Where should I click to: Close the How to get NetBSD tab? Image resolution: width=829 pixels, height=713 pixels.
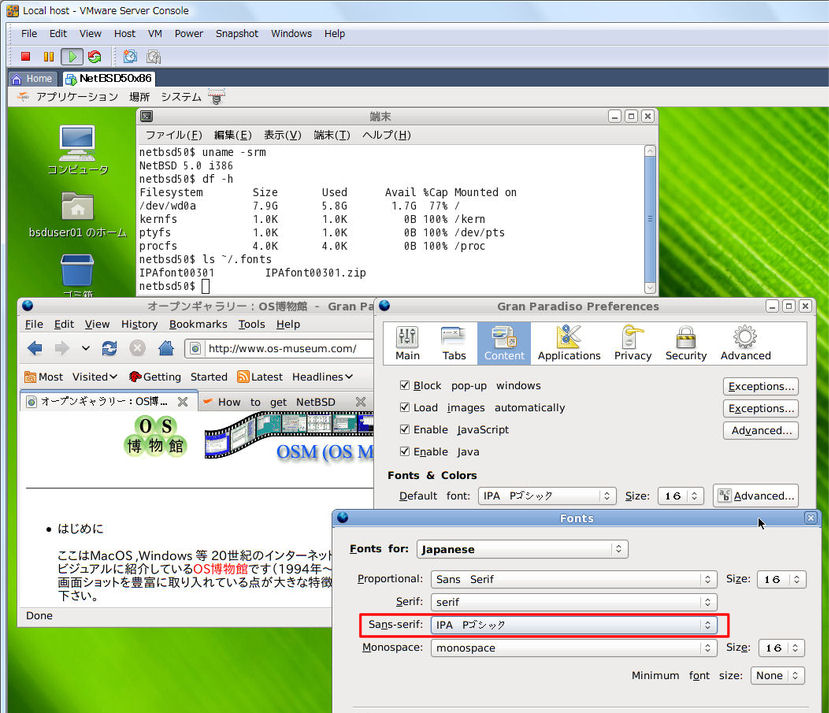[361, 402]
